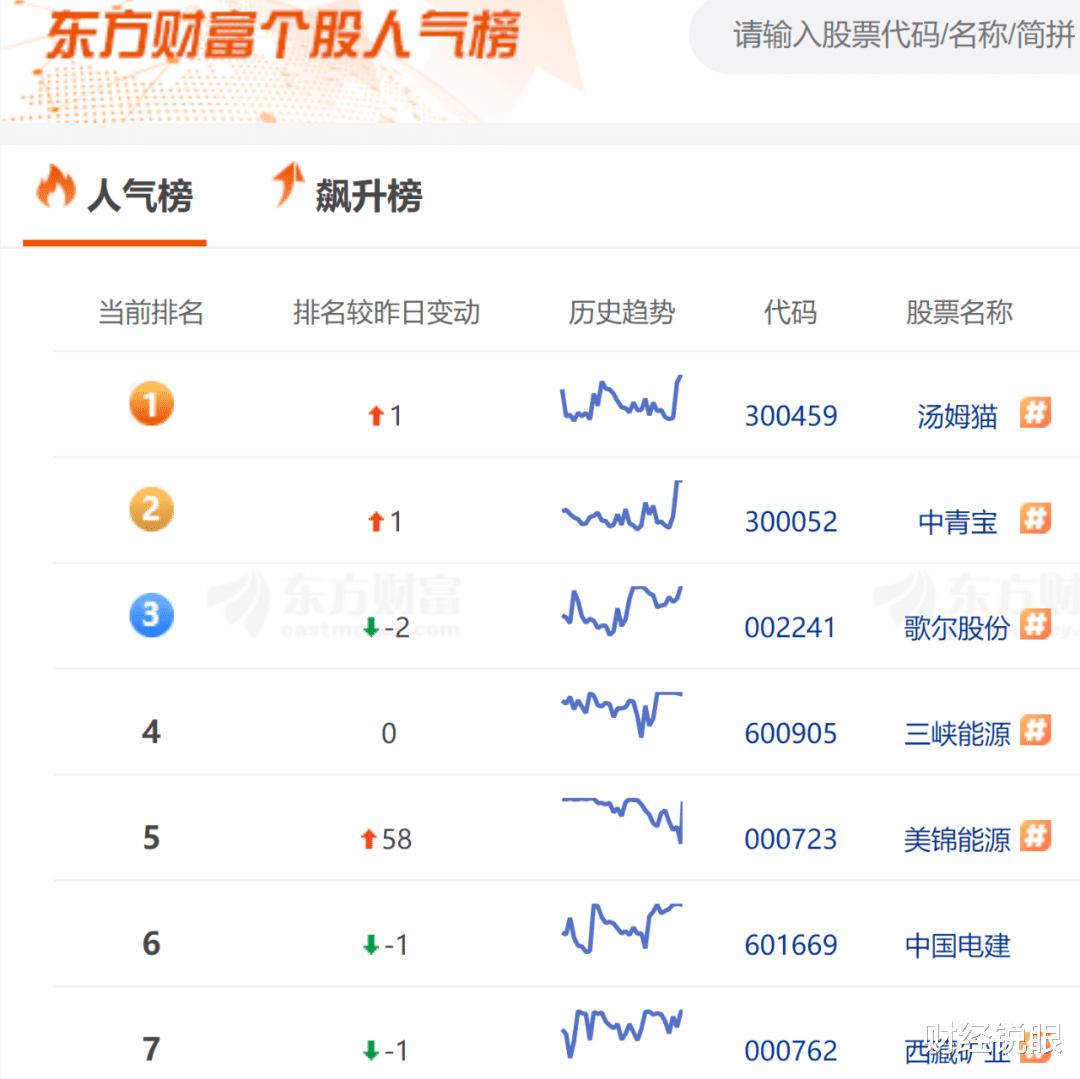Click the red up arrow in 汤姆猫 row
The image size is (1080, 1079).
tap(375, 416)
